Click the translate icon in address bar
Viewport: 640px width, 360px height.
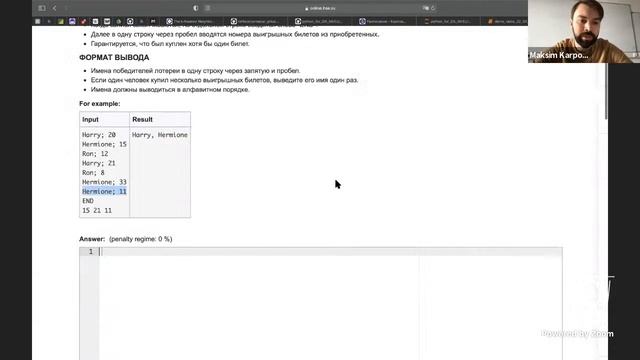(x=425, y=8)
